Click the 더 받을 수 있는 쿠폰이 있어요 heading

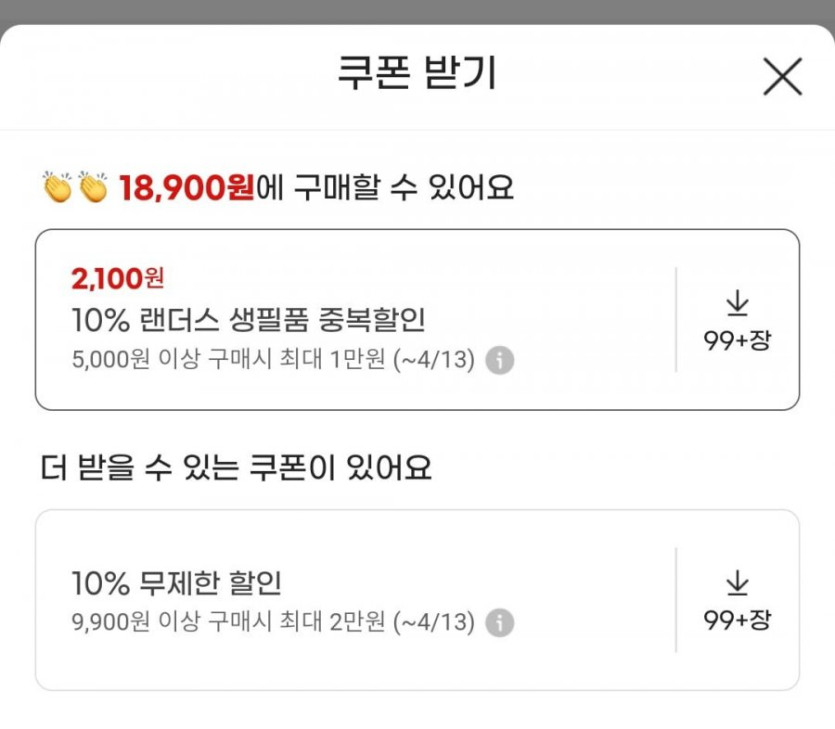pyautogui.click(x=237, y=468)
